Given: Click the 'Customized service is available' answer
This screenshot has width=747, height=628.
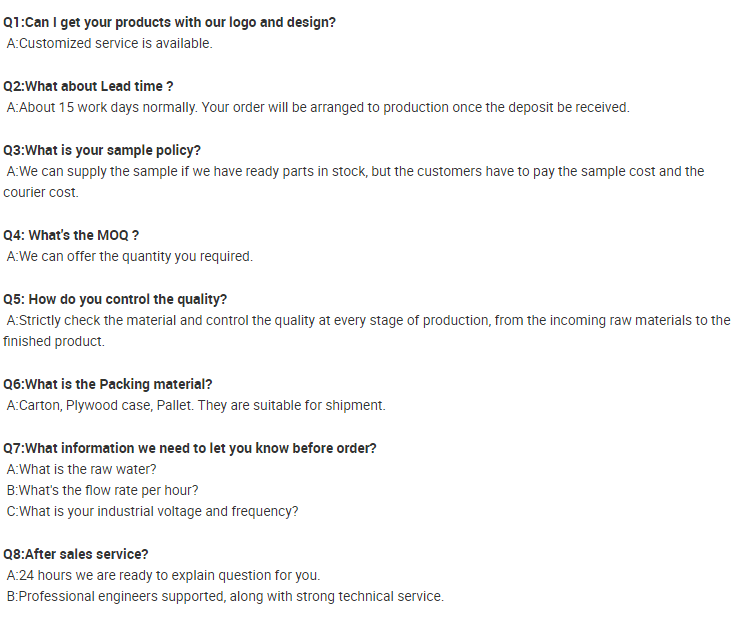Looking at the screenshot, I should [x=109, y=43].
